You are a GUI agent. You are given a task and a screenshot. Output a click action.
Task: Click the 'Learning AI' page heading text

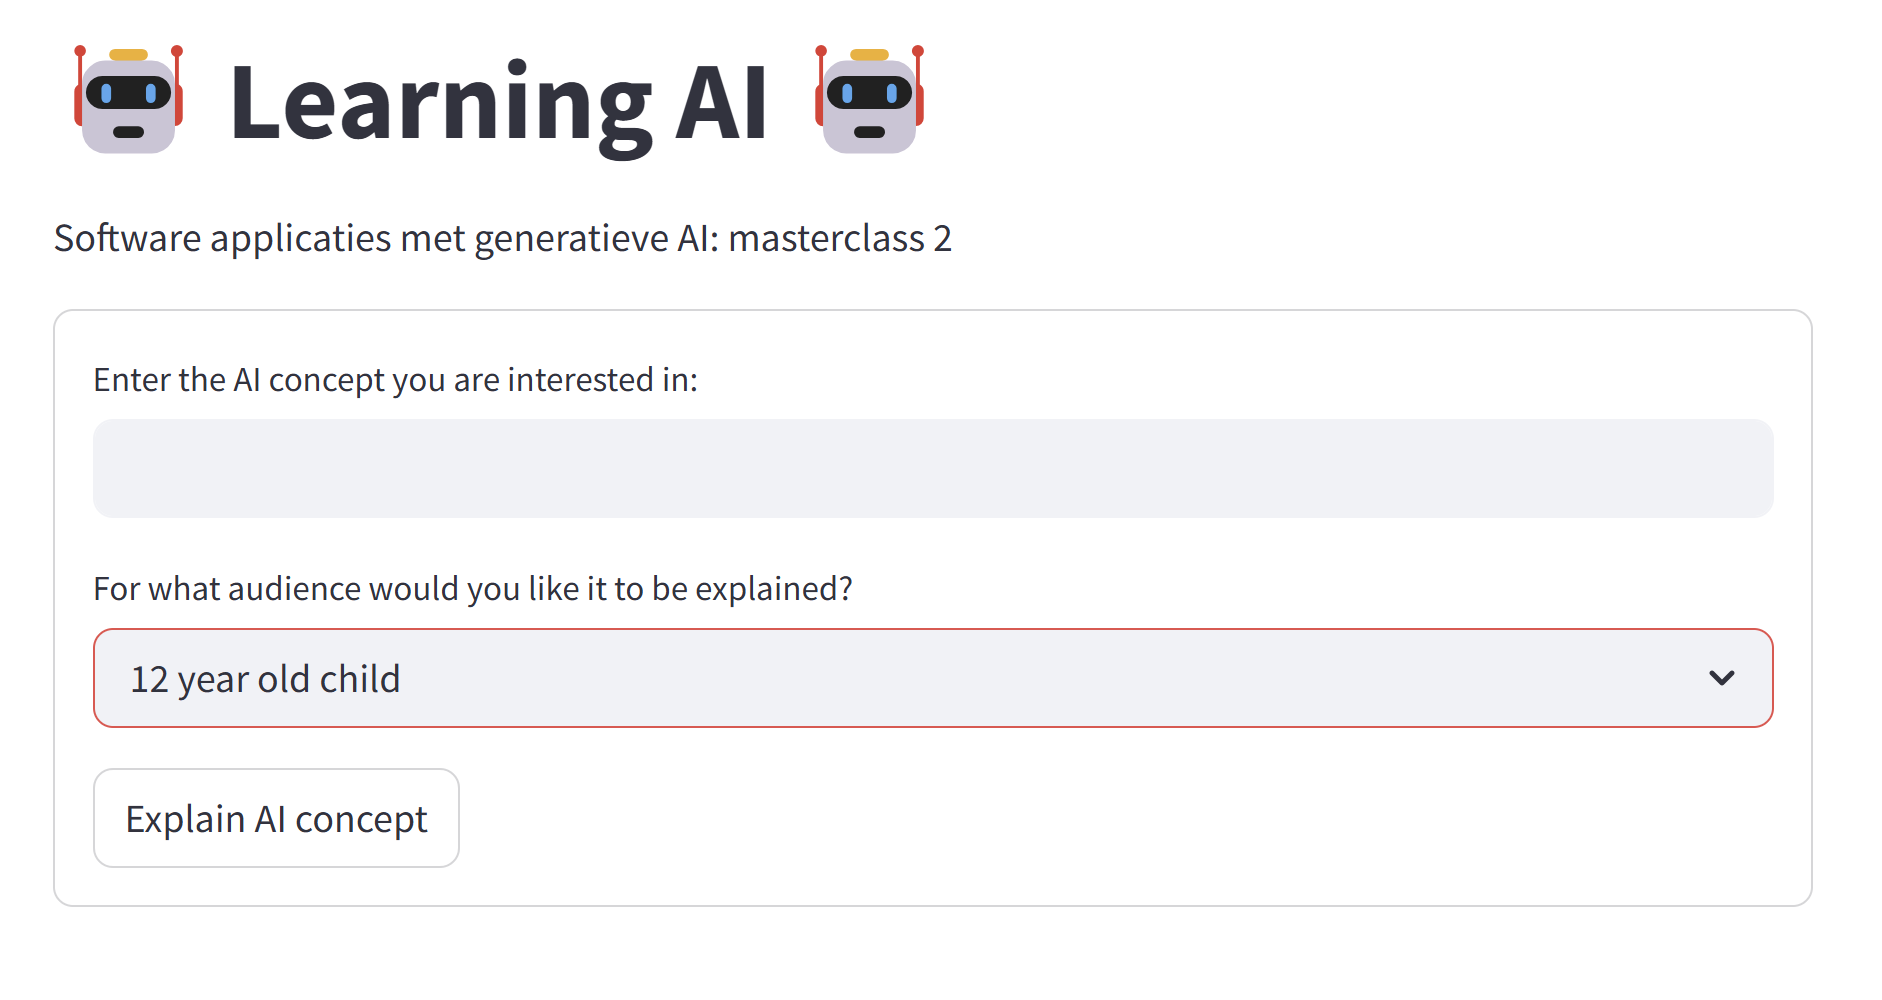(x=499, y=104)
